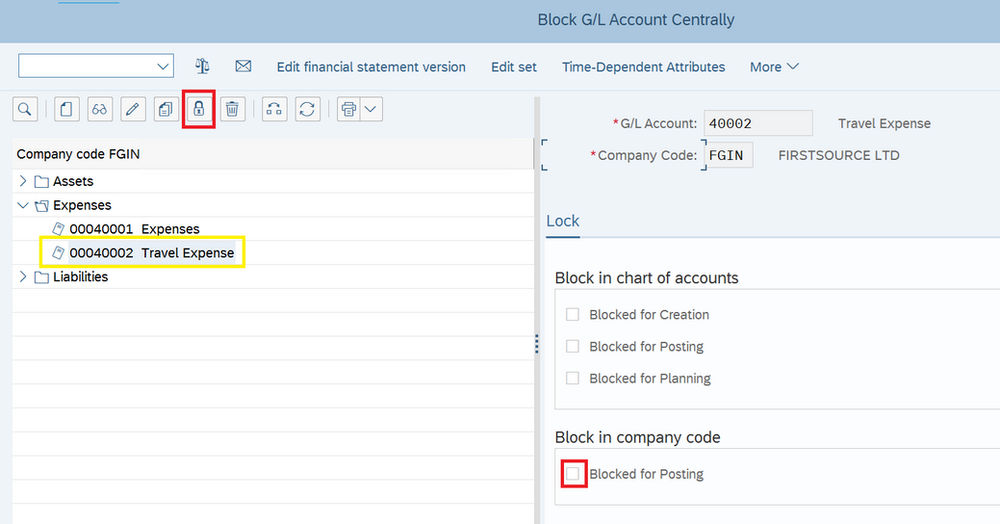The image size is (1000, 524).
Task: Click the balance scale icon
Action: click(x=203, y=67)
